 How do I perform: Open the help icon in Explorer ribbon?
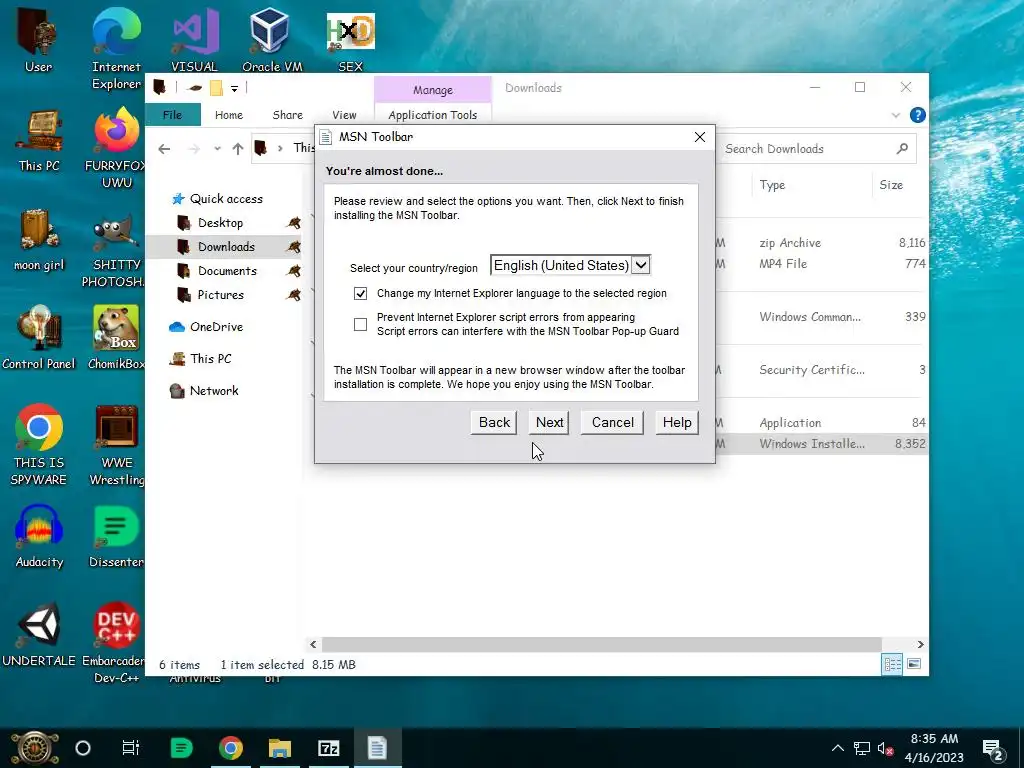918,115
